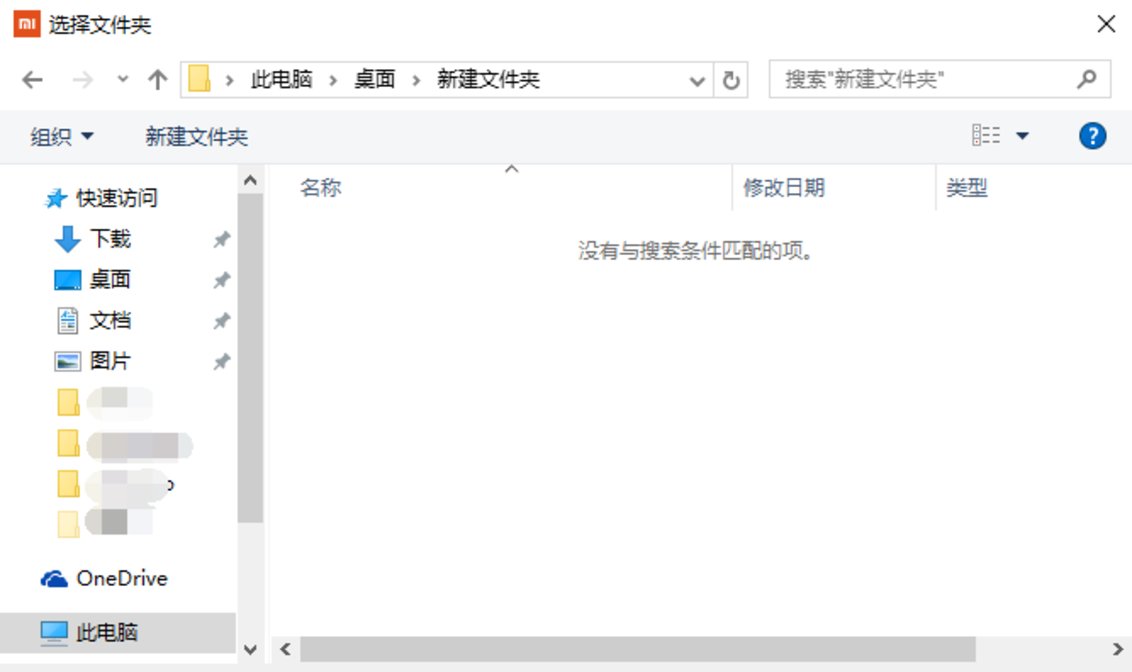This screenshot has width=1132, height=672.
Task: Click the Help question mark icon
Action: [1093, 135]
